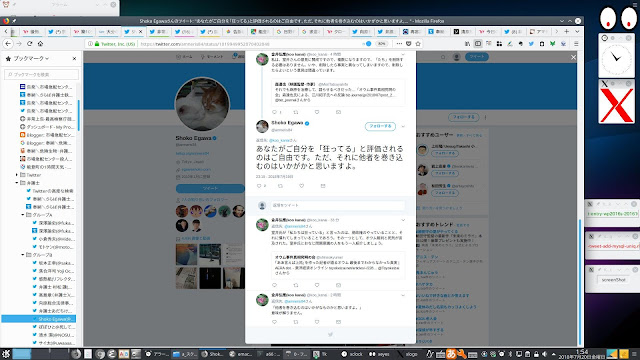The image size is (640, 360).
Task: Open the selected Shoko Egawa bookmark
Action: click(x=39, y=319)
